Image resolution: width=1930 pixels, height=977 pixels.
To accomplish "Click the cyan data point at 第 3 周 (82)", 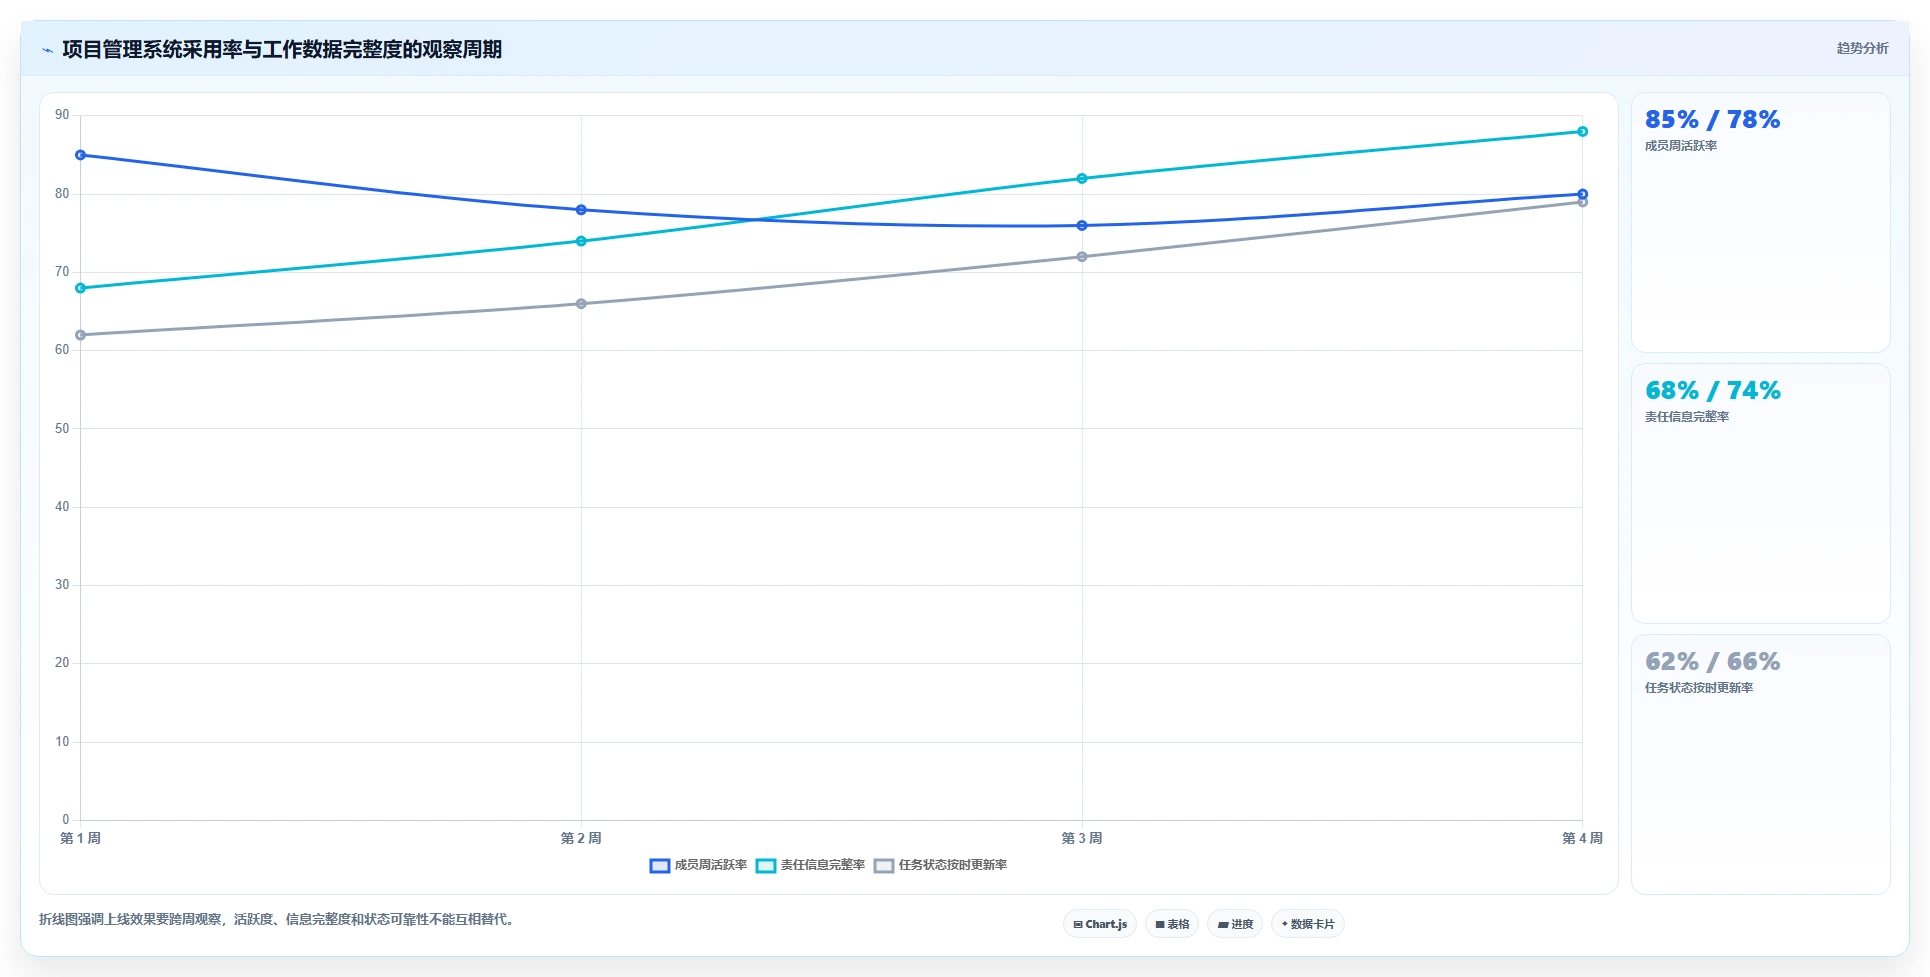I will [x=1082, y=179].
